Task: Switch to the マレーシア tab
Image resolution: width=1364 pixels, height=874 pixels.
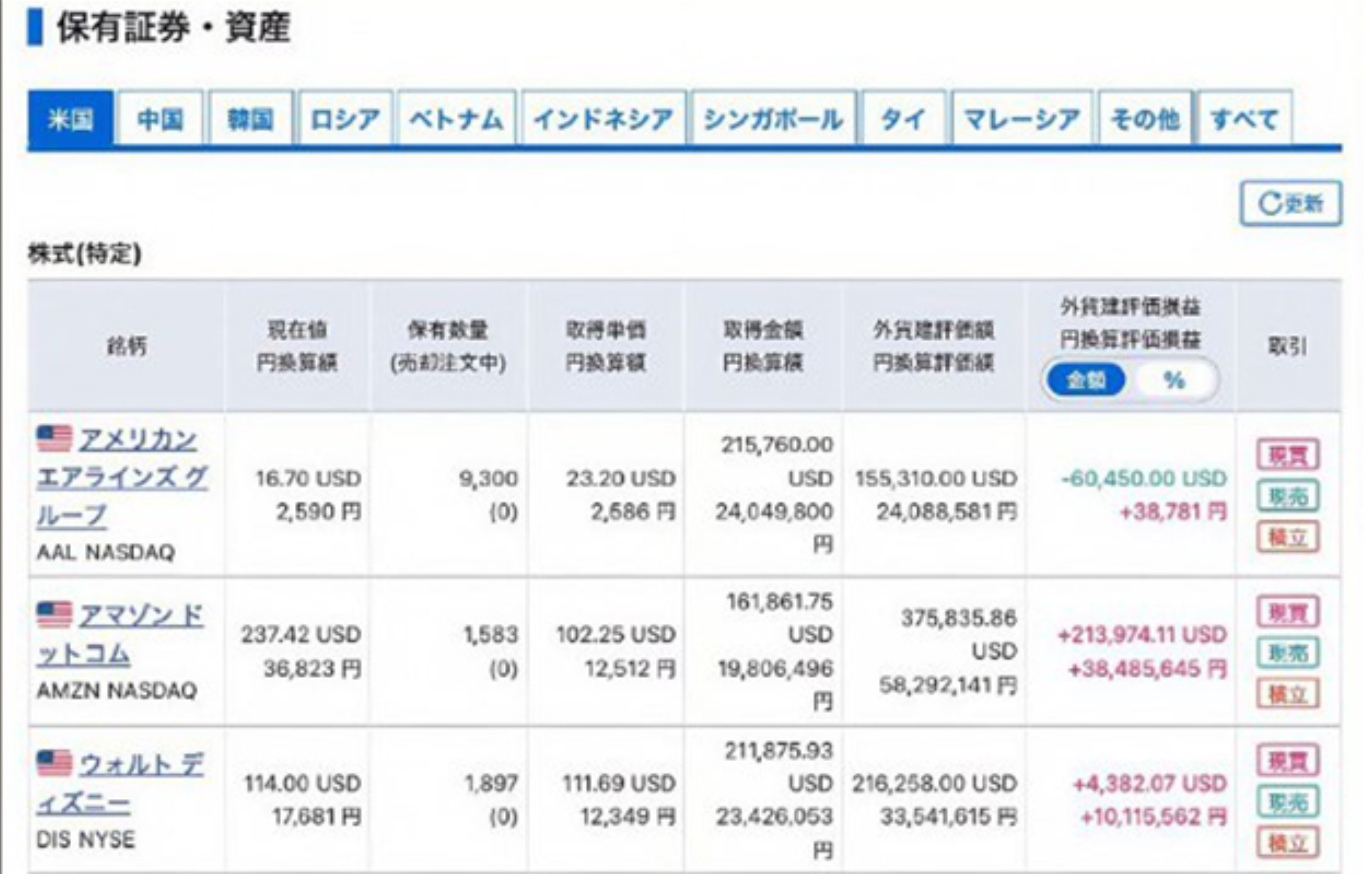Action: click(x=1022, y=120)
